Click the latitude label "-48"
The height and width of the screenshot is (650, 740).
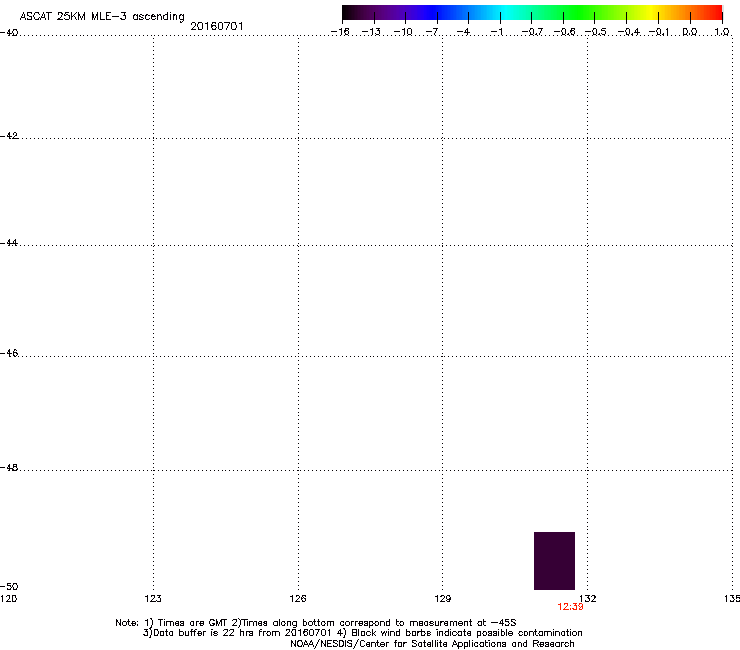(9, 468)
